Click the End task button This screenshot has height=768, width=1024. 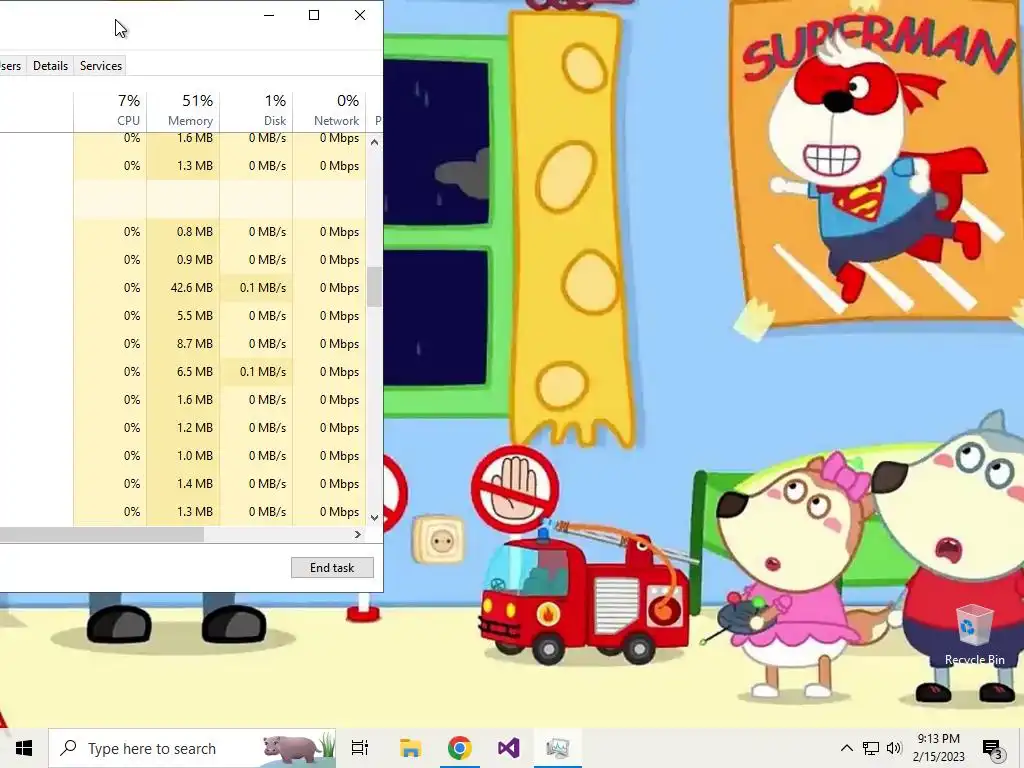(x=332, y=568)
